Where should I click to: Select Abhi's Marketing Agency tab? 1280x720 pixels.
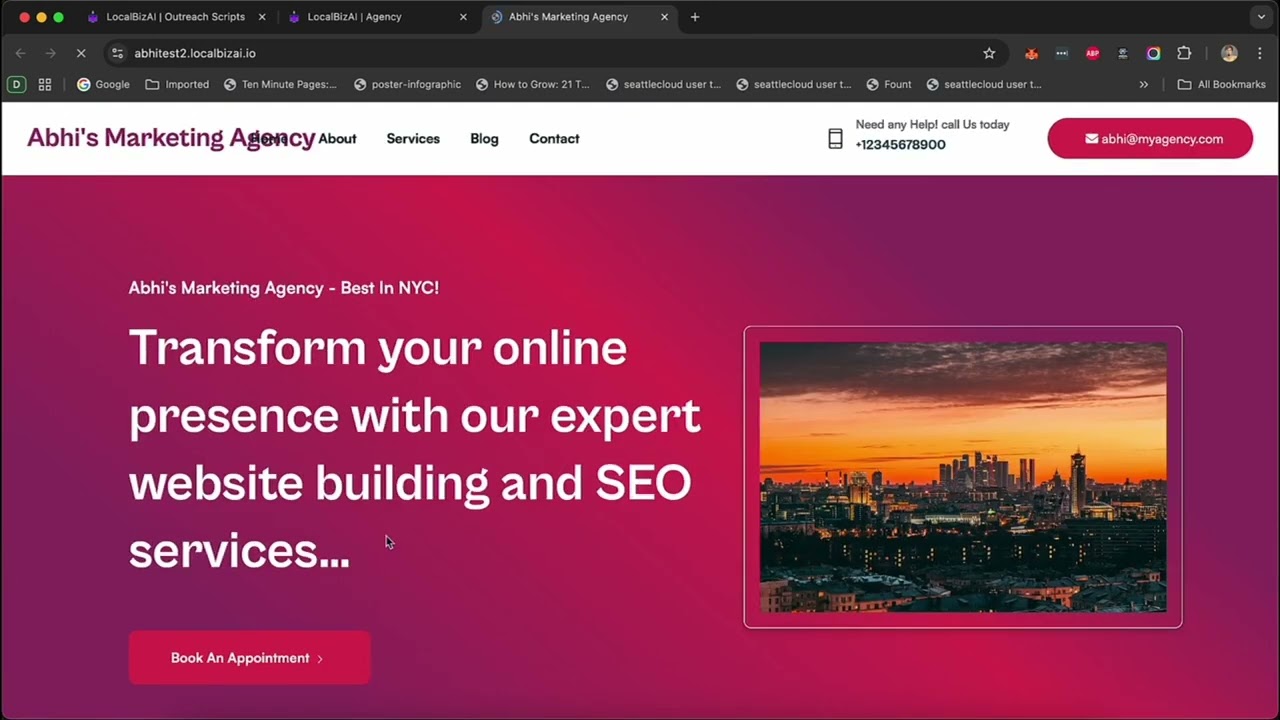pos(568,17)
